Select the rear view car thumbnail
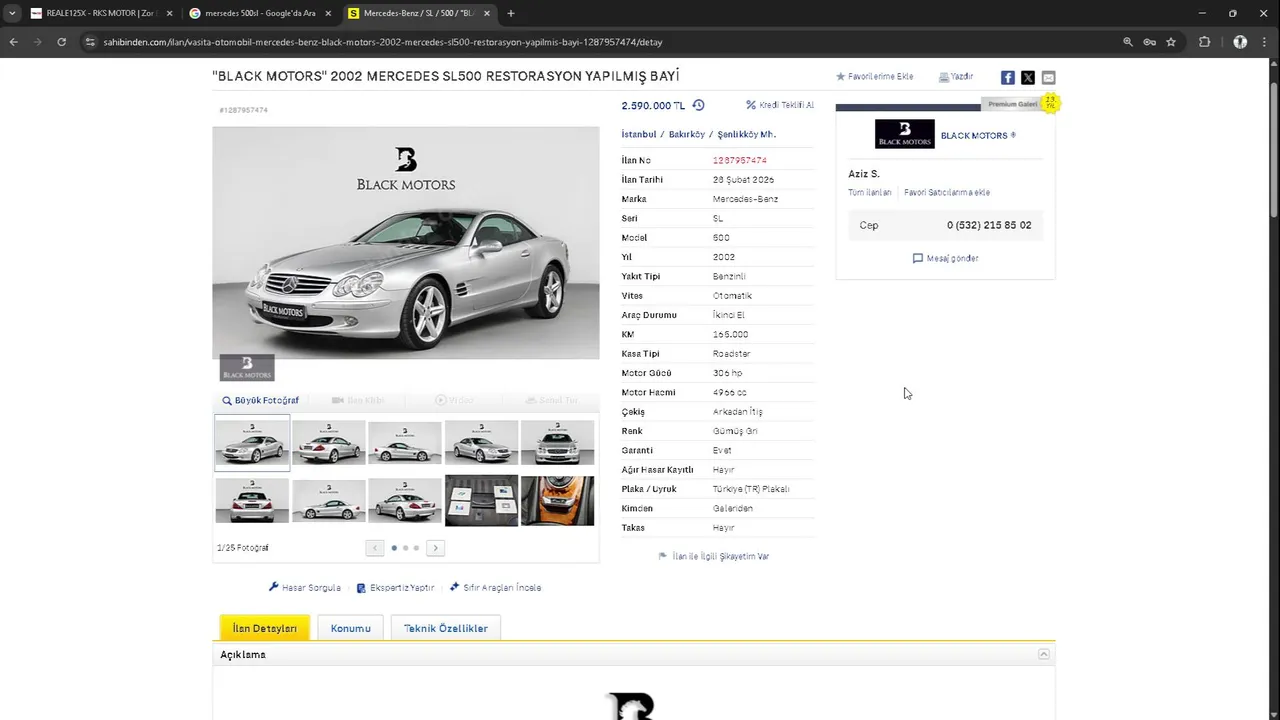1280x720 pixels. (x=252, y=500)
